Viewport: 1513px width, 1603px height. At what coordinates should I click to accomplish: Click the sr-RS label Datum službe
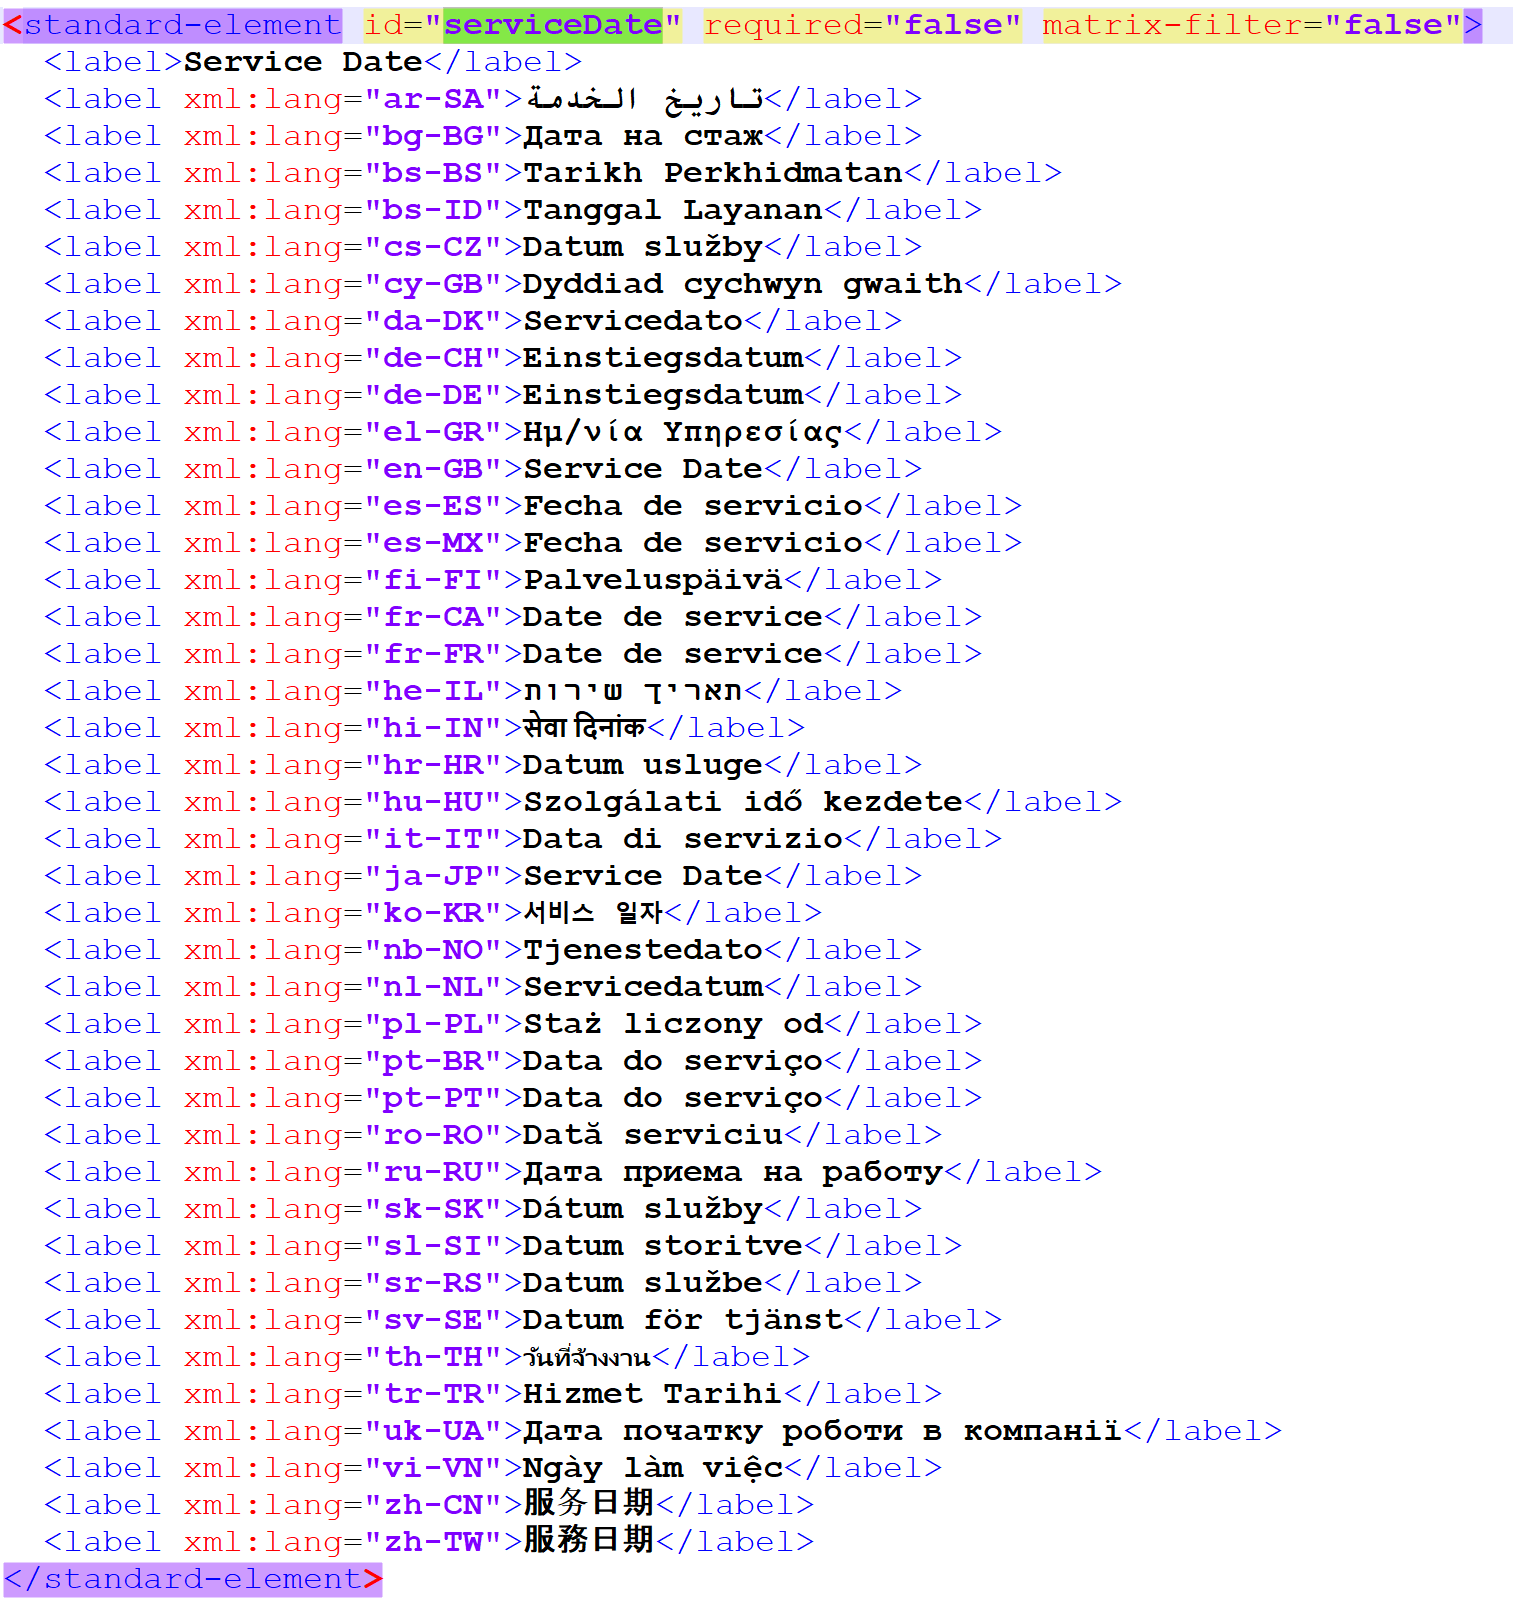click(643, 1283)
